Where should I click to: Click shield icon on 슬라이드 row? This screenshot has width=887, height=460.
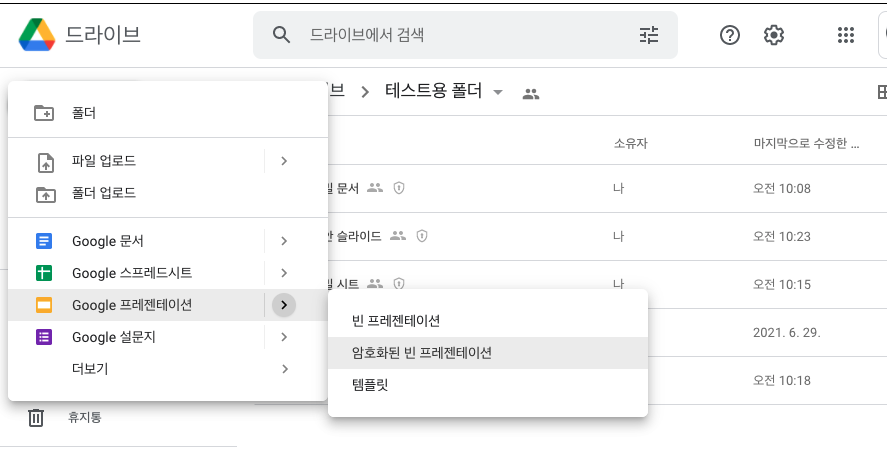pyautogui.click(x=422, y=236)
